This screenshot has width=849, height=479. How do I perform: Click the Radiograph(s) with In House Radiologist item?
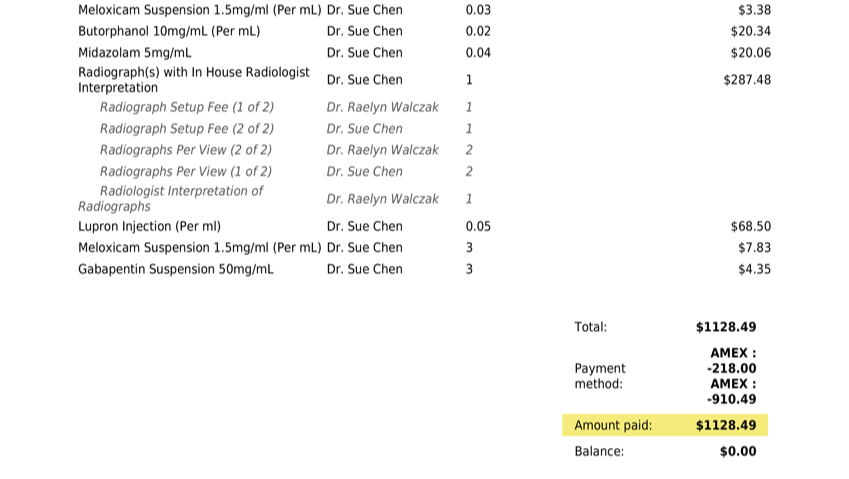pos(194,80)
